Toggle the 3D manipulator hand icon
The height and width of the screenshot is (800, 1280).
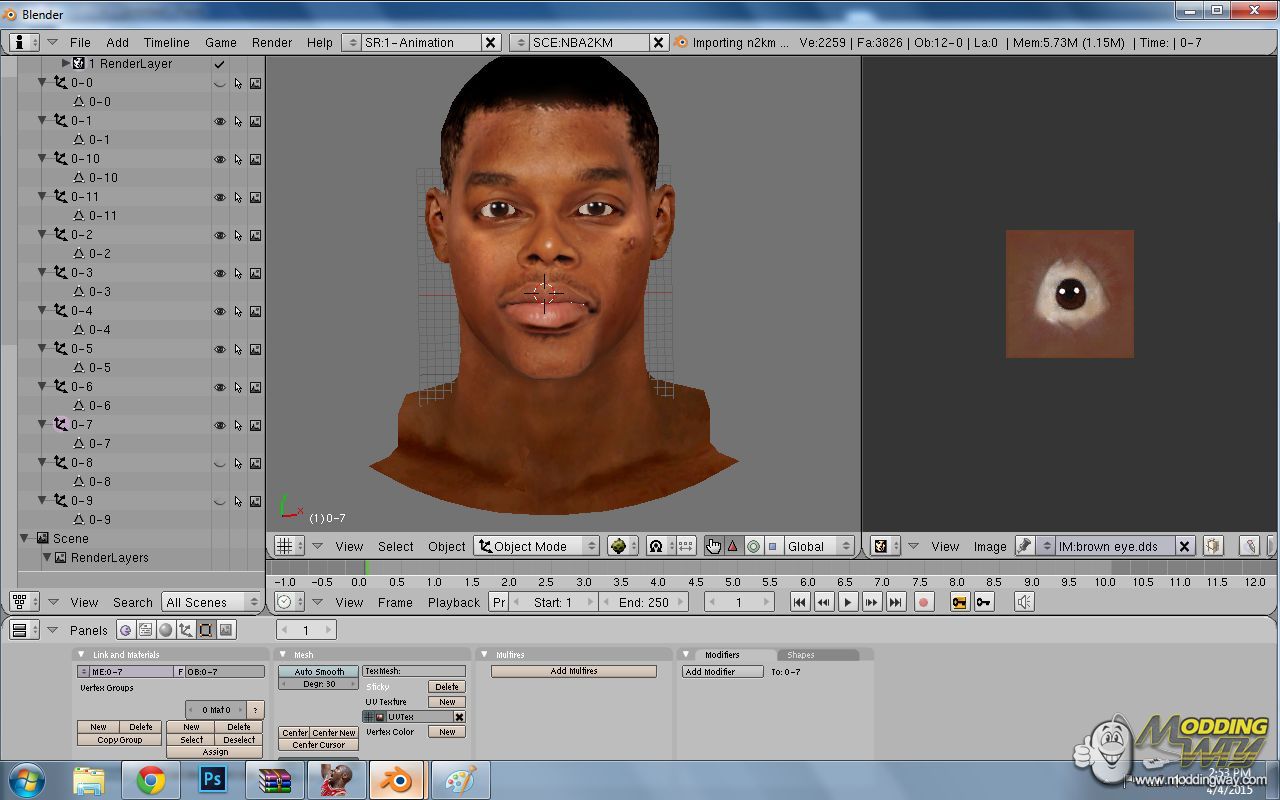coord(713,546)
